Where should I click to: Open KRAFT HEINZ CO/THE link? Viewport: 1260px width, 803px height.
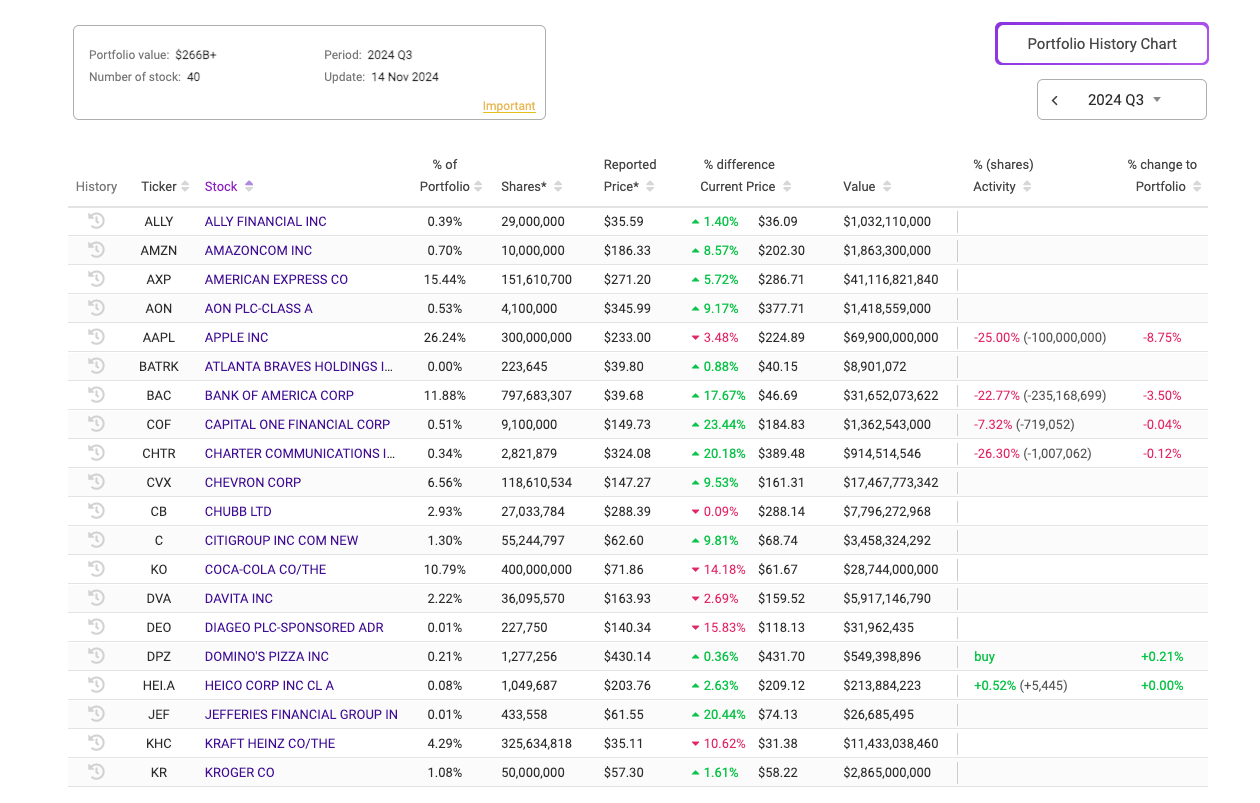point(270,743)
